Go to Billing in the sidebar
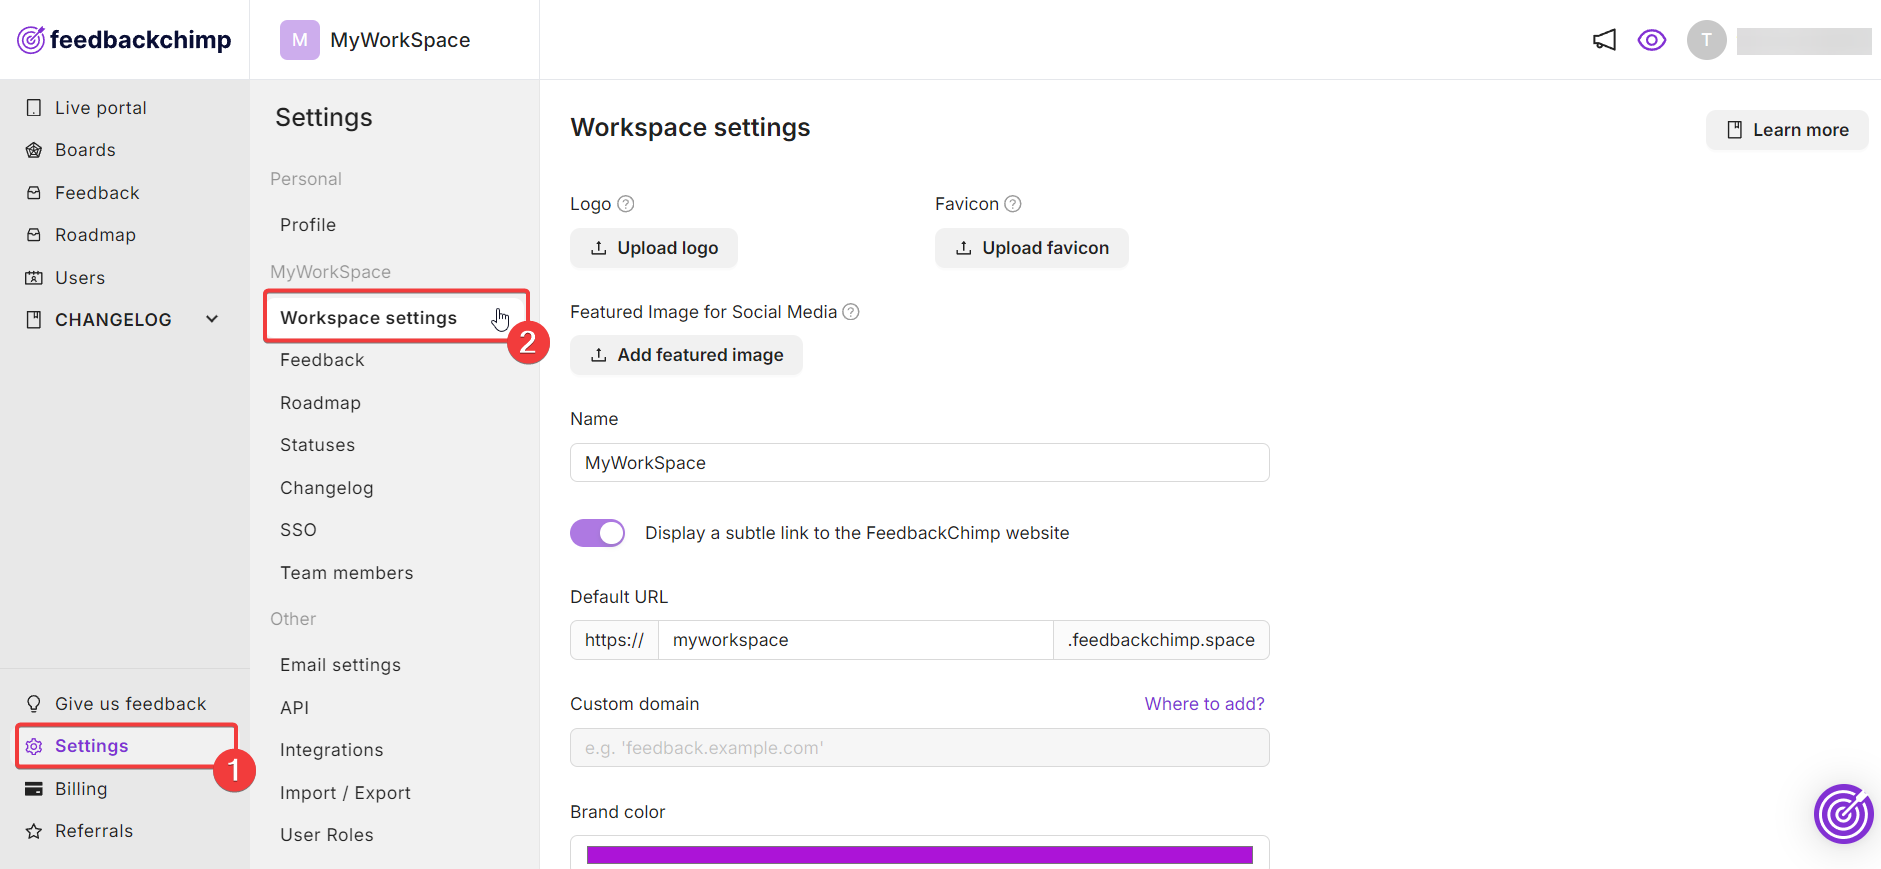 point(81,789)
